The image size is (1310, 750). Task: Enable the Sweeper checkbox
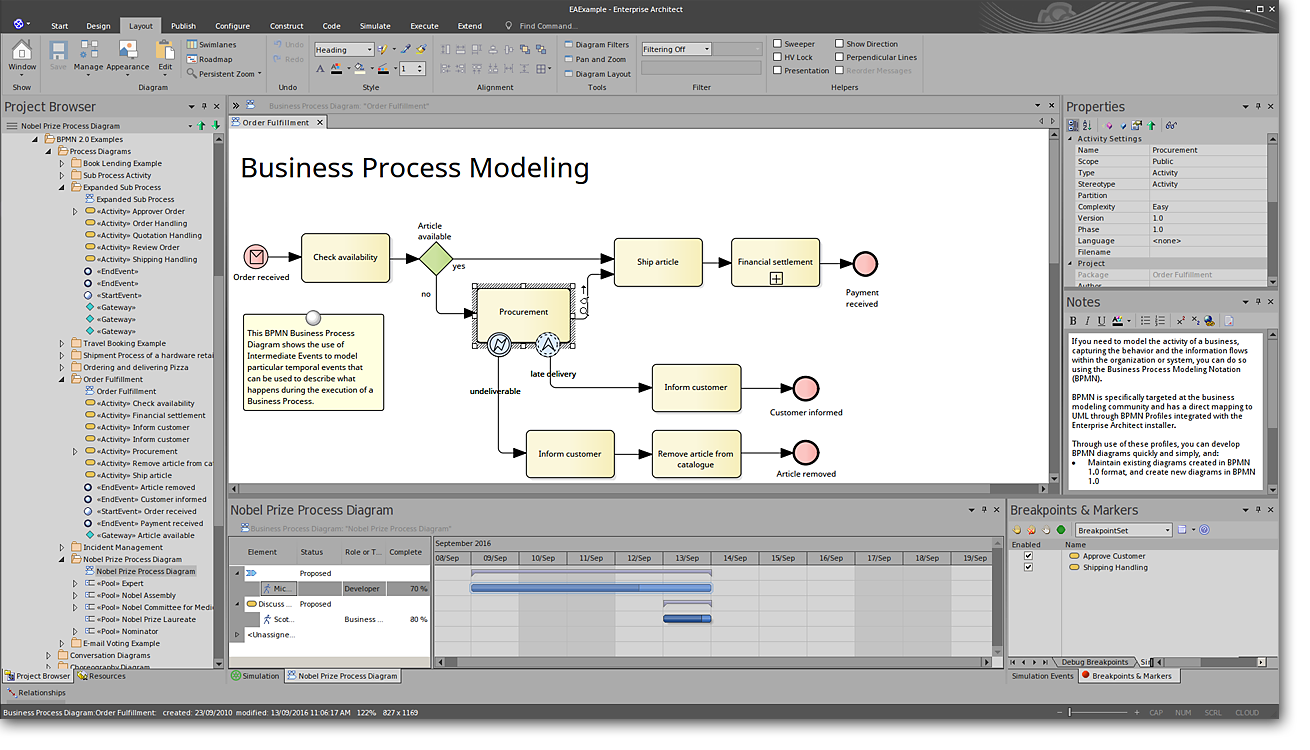tap(777, 44)
